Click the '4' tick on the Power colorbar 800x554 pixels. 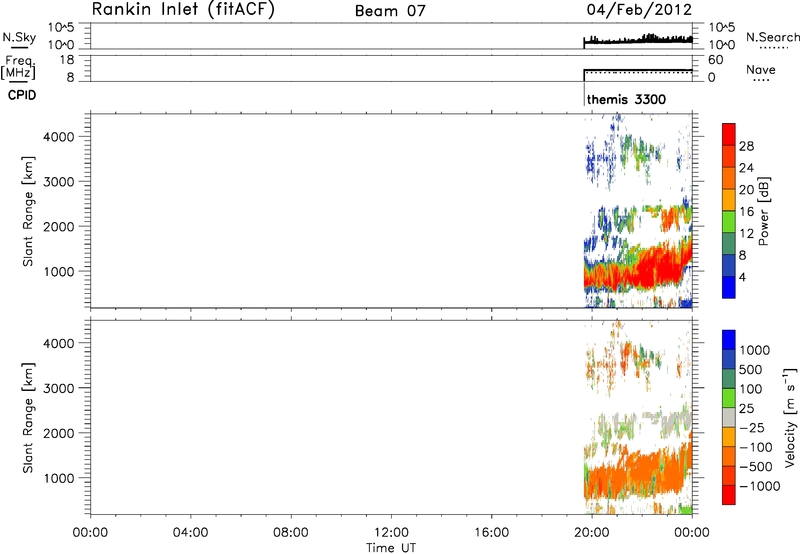click(x=743, y=277)
